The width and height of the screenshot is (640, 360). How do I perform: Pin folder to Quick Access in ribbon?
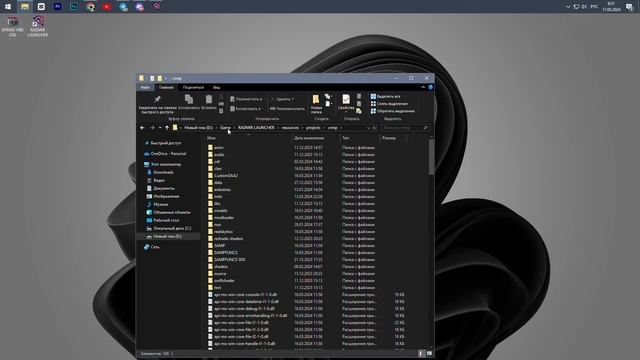tap(158, 104)
